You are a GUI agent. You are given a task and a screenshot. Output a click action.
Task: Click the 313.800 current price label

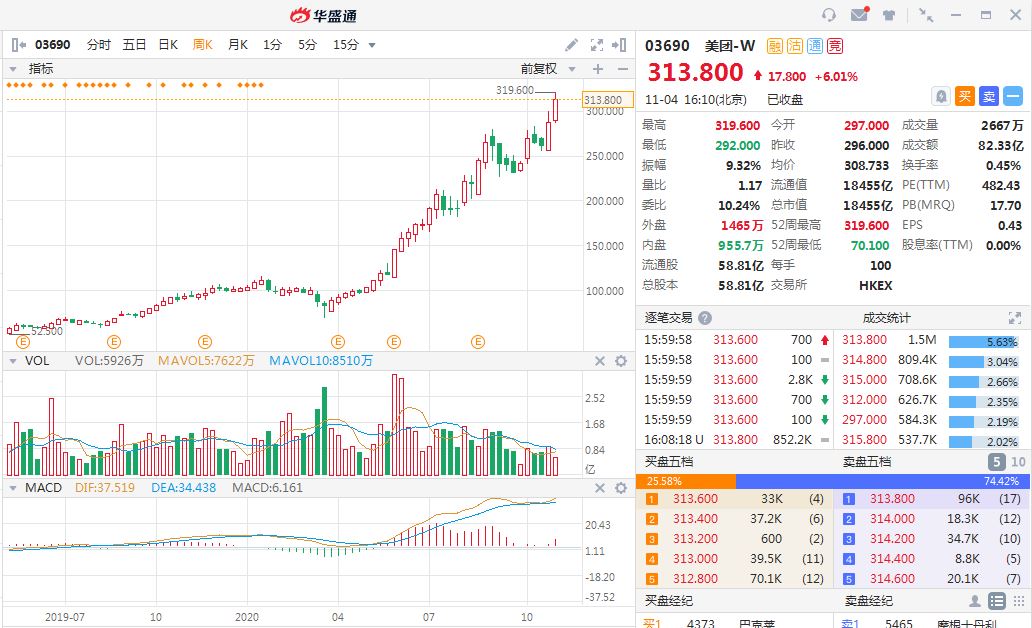(608, 100)
